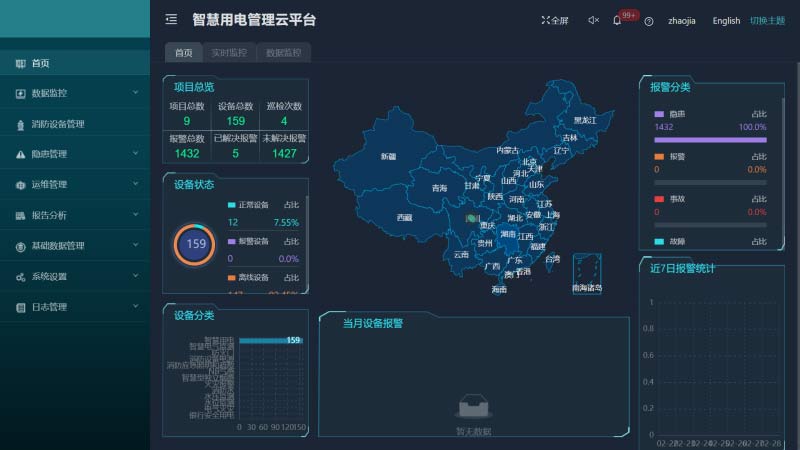Open notifications via the bell icon

(x=617, y=20)
